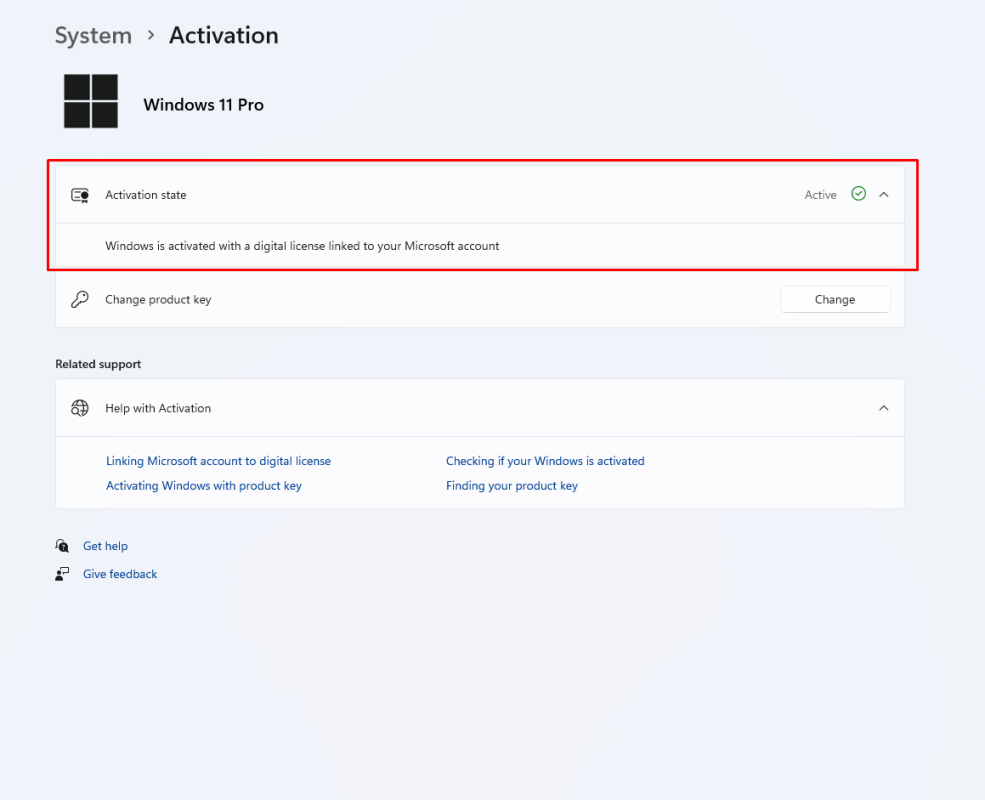Click the Active status text
Viewport: 985px width, 800px height.
click(820, 195)
